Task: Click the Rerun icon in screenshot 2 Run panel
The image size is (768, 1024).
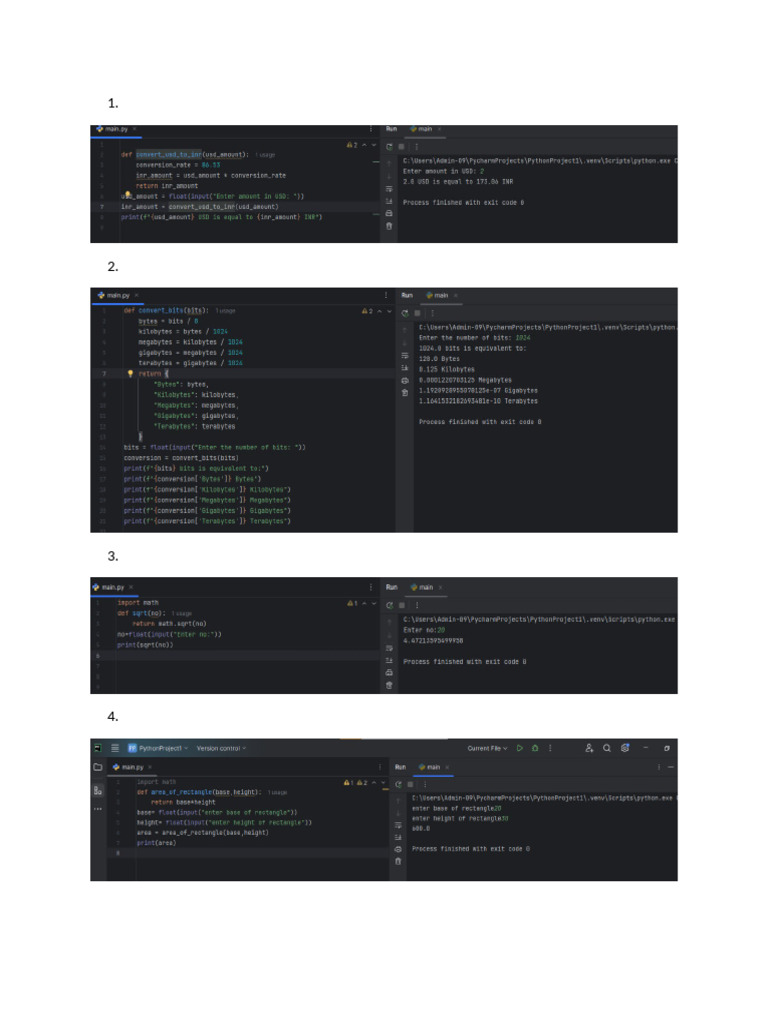Action: [x=405, y=313]
